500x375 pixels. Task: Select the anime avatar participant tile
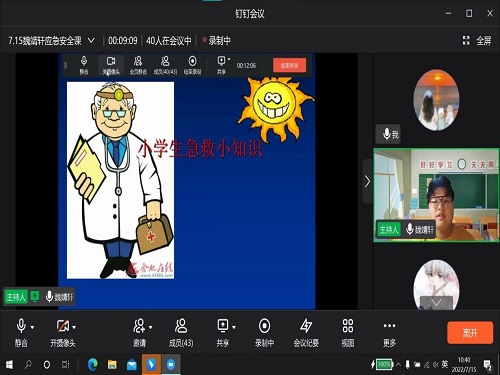436,285
